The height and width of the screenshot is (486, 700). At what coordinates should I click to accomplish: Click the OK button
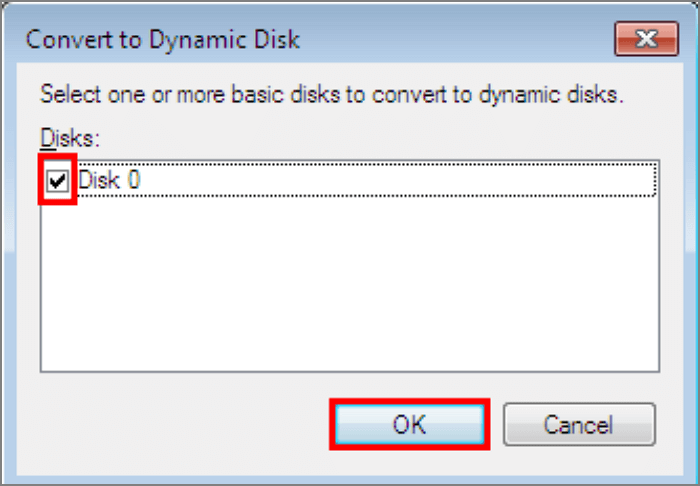pyautogui.click(x=409, y=424)
